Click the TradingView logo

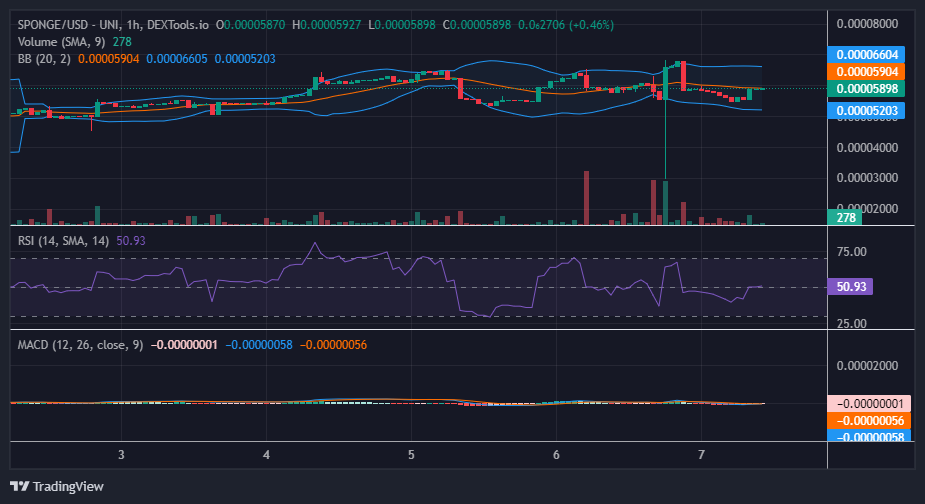tap(57, 486)
